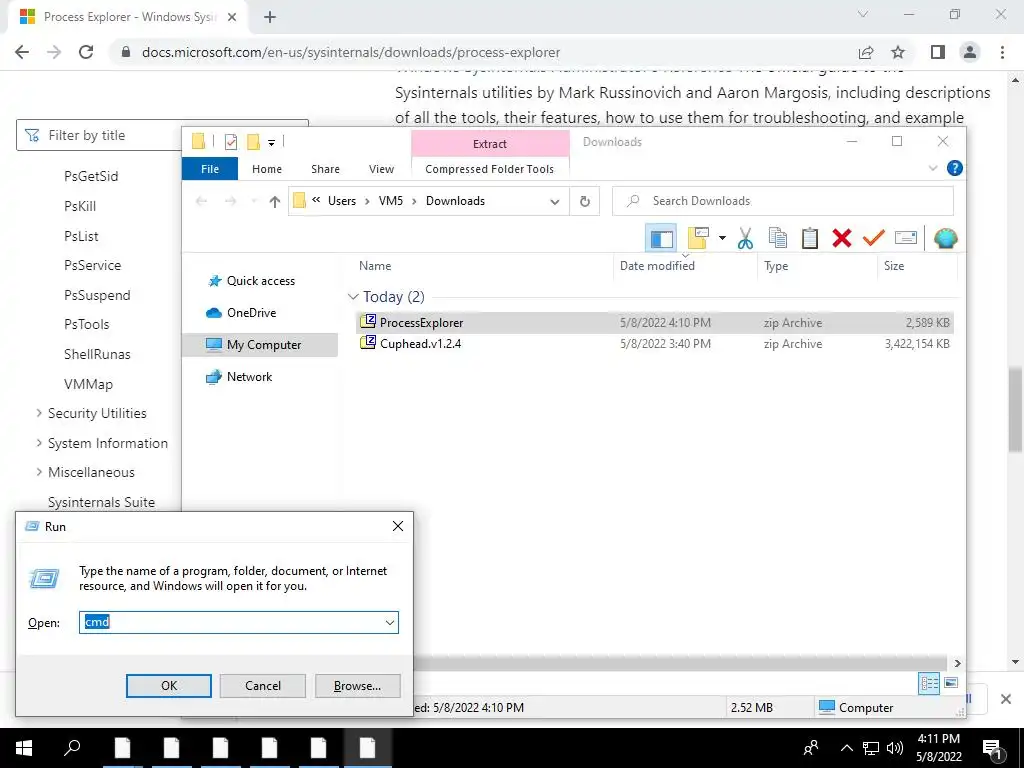View site information via the lock icon
Image resolution: width=1024 pixels, height=768 pixels.
126,52
